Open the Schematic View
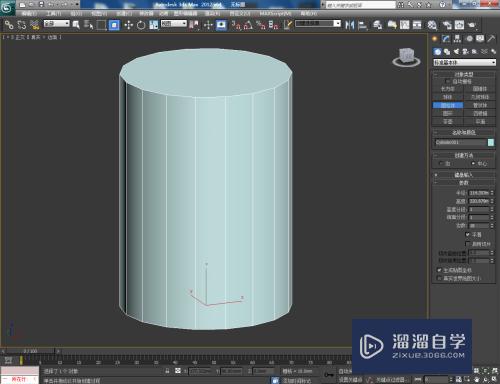The width and height of the screenshot is (500, 384). click(x=417, y=25)
